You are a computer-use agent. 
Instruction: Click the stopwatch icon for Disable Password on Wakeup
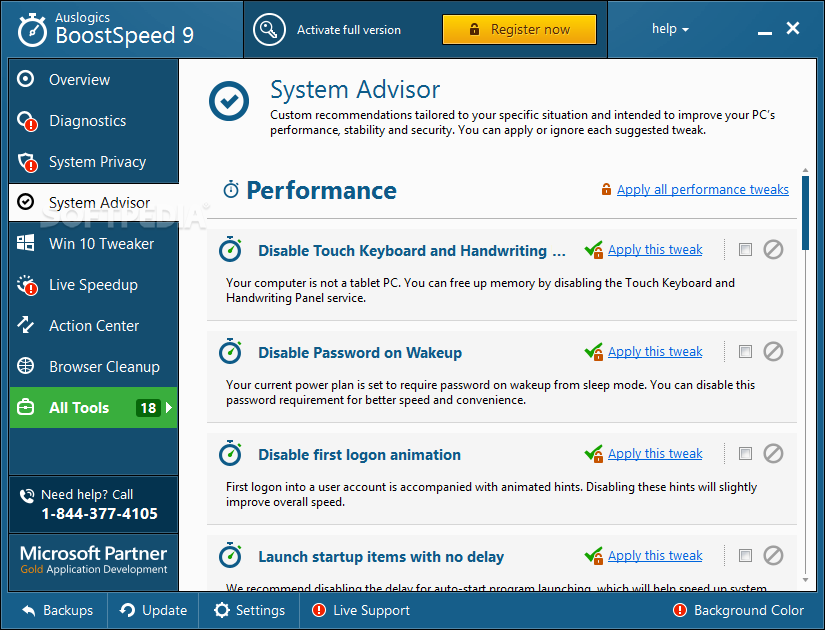pos(230,351)
